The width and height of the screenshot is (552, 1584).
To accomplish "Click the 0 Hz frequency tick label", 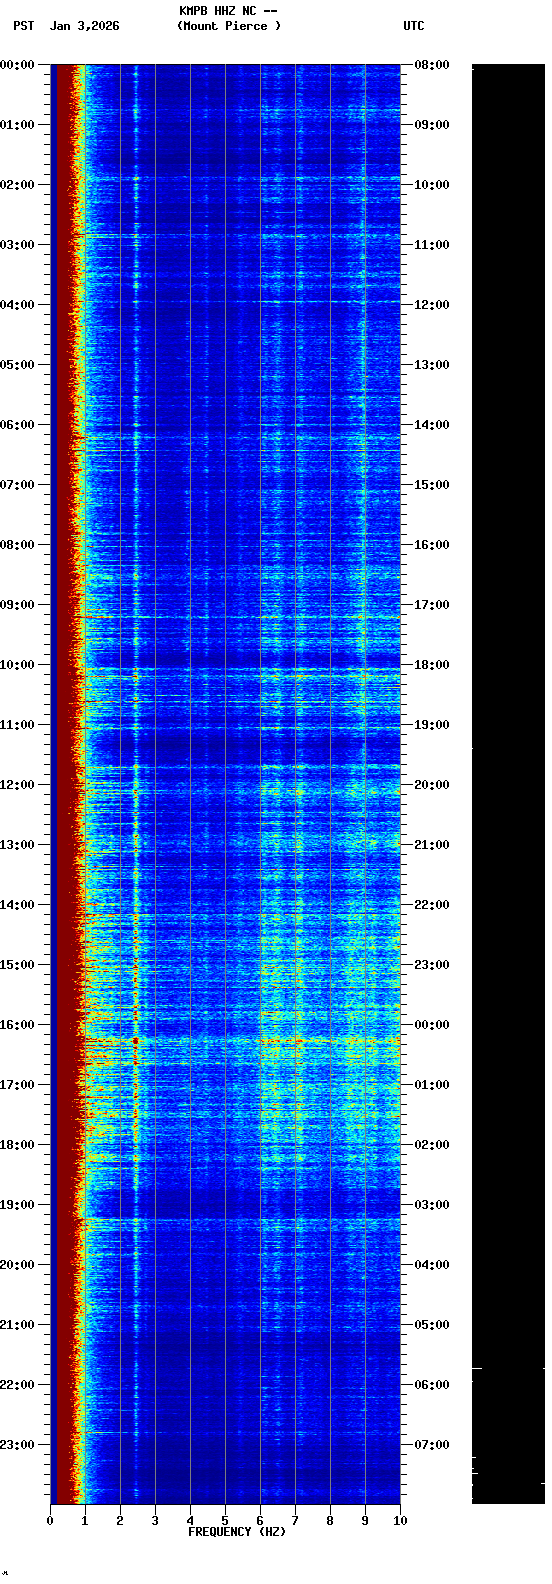I will pyautogui.click(x=50, y=1521).
